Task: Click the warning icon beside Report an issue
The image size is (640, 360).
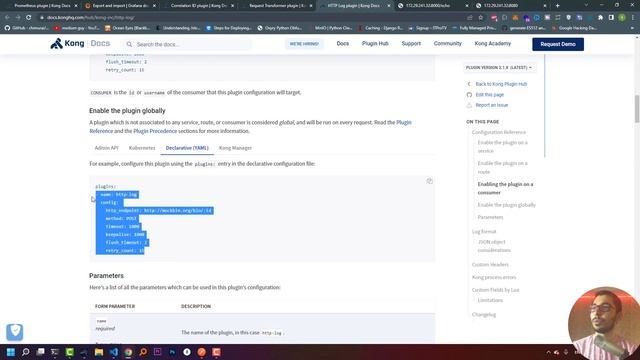Action: click(x=469, y=105)
